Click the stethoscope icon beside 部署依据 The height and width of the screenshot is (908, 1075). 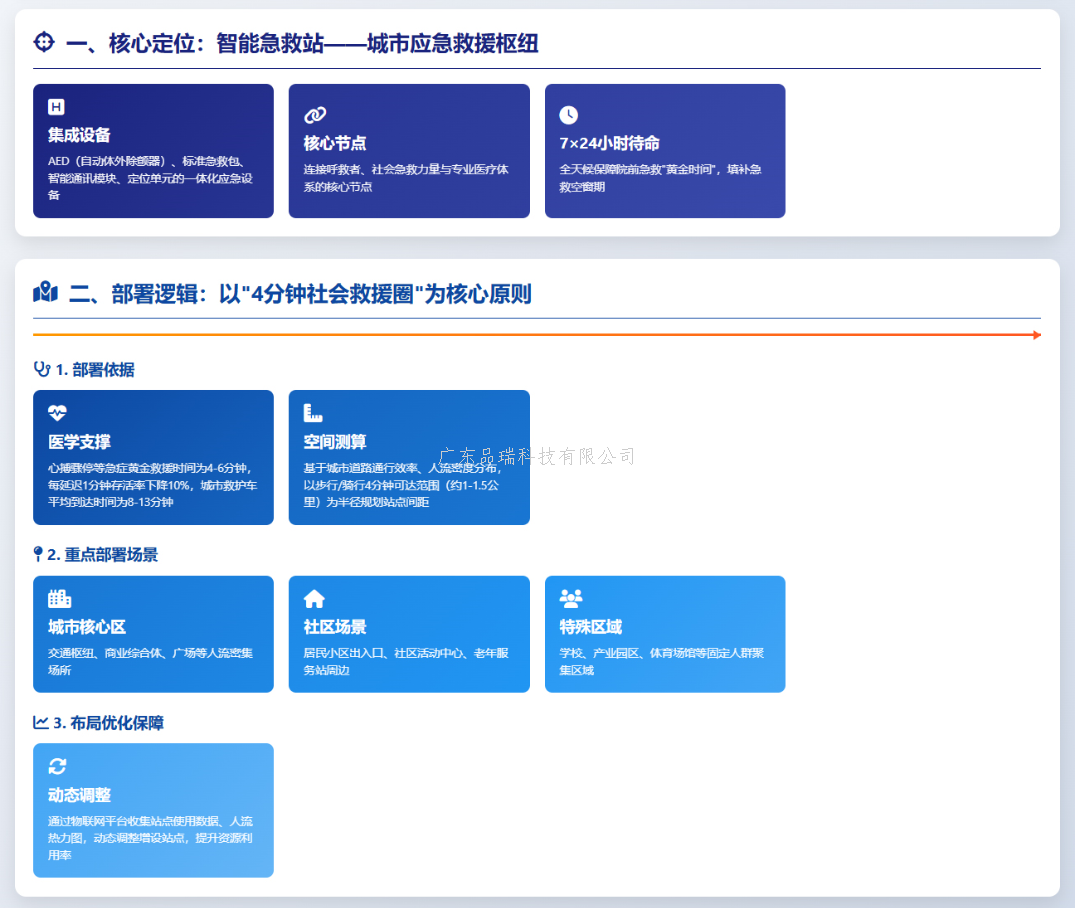pyautogui.click(x=41, y=369)
